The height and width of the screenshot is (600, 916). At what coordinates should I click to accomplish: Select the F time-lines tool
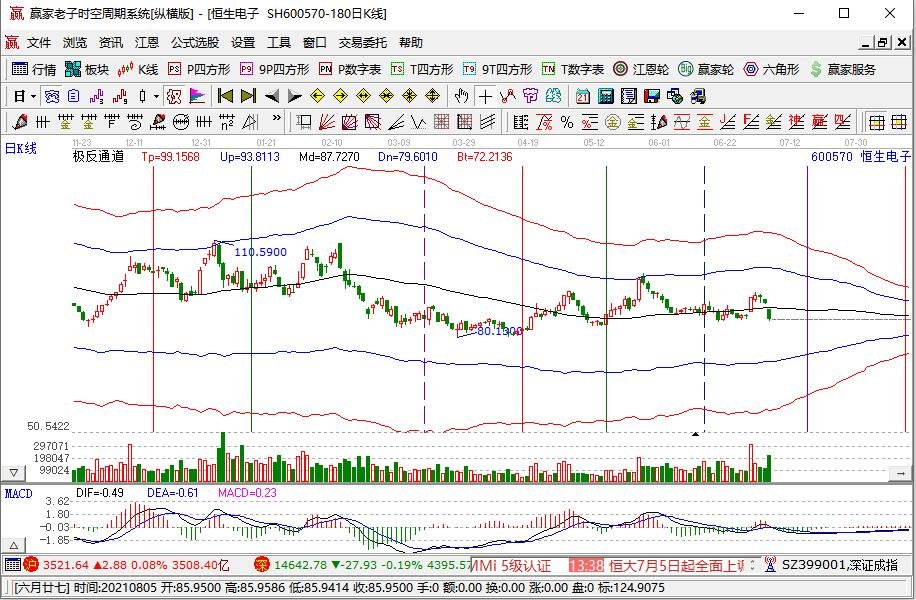pyautogui.click(x=112, y=122)
